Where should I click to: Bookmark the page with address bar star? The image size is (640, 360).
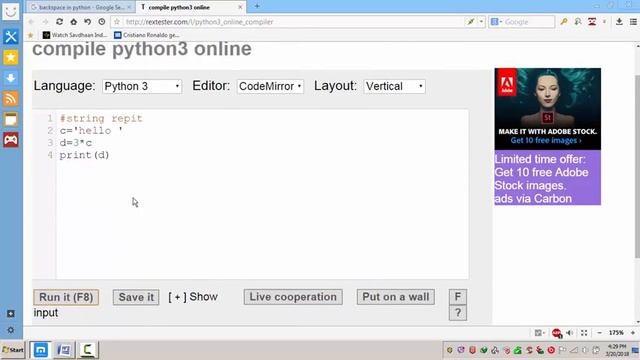coord(117,22)
